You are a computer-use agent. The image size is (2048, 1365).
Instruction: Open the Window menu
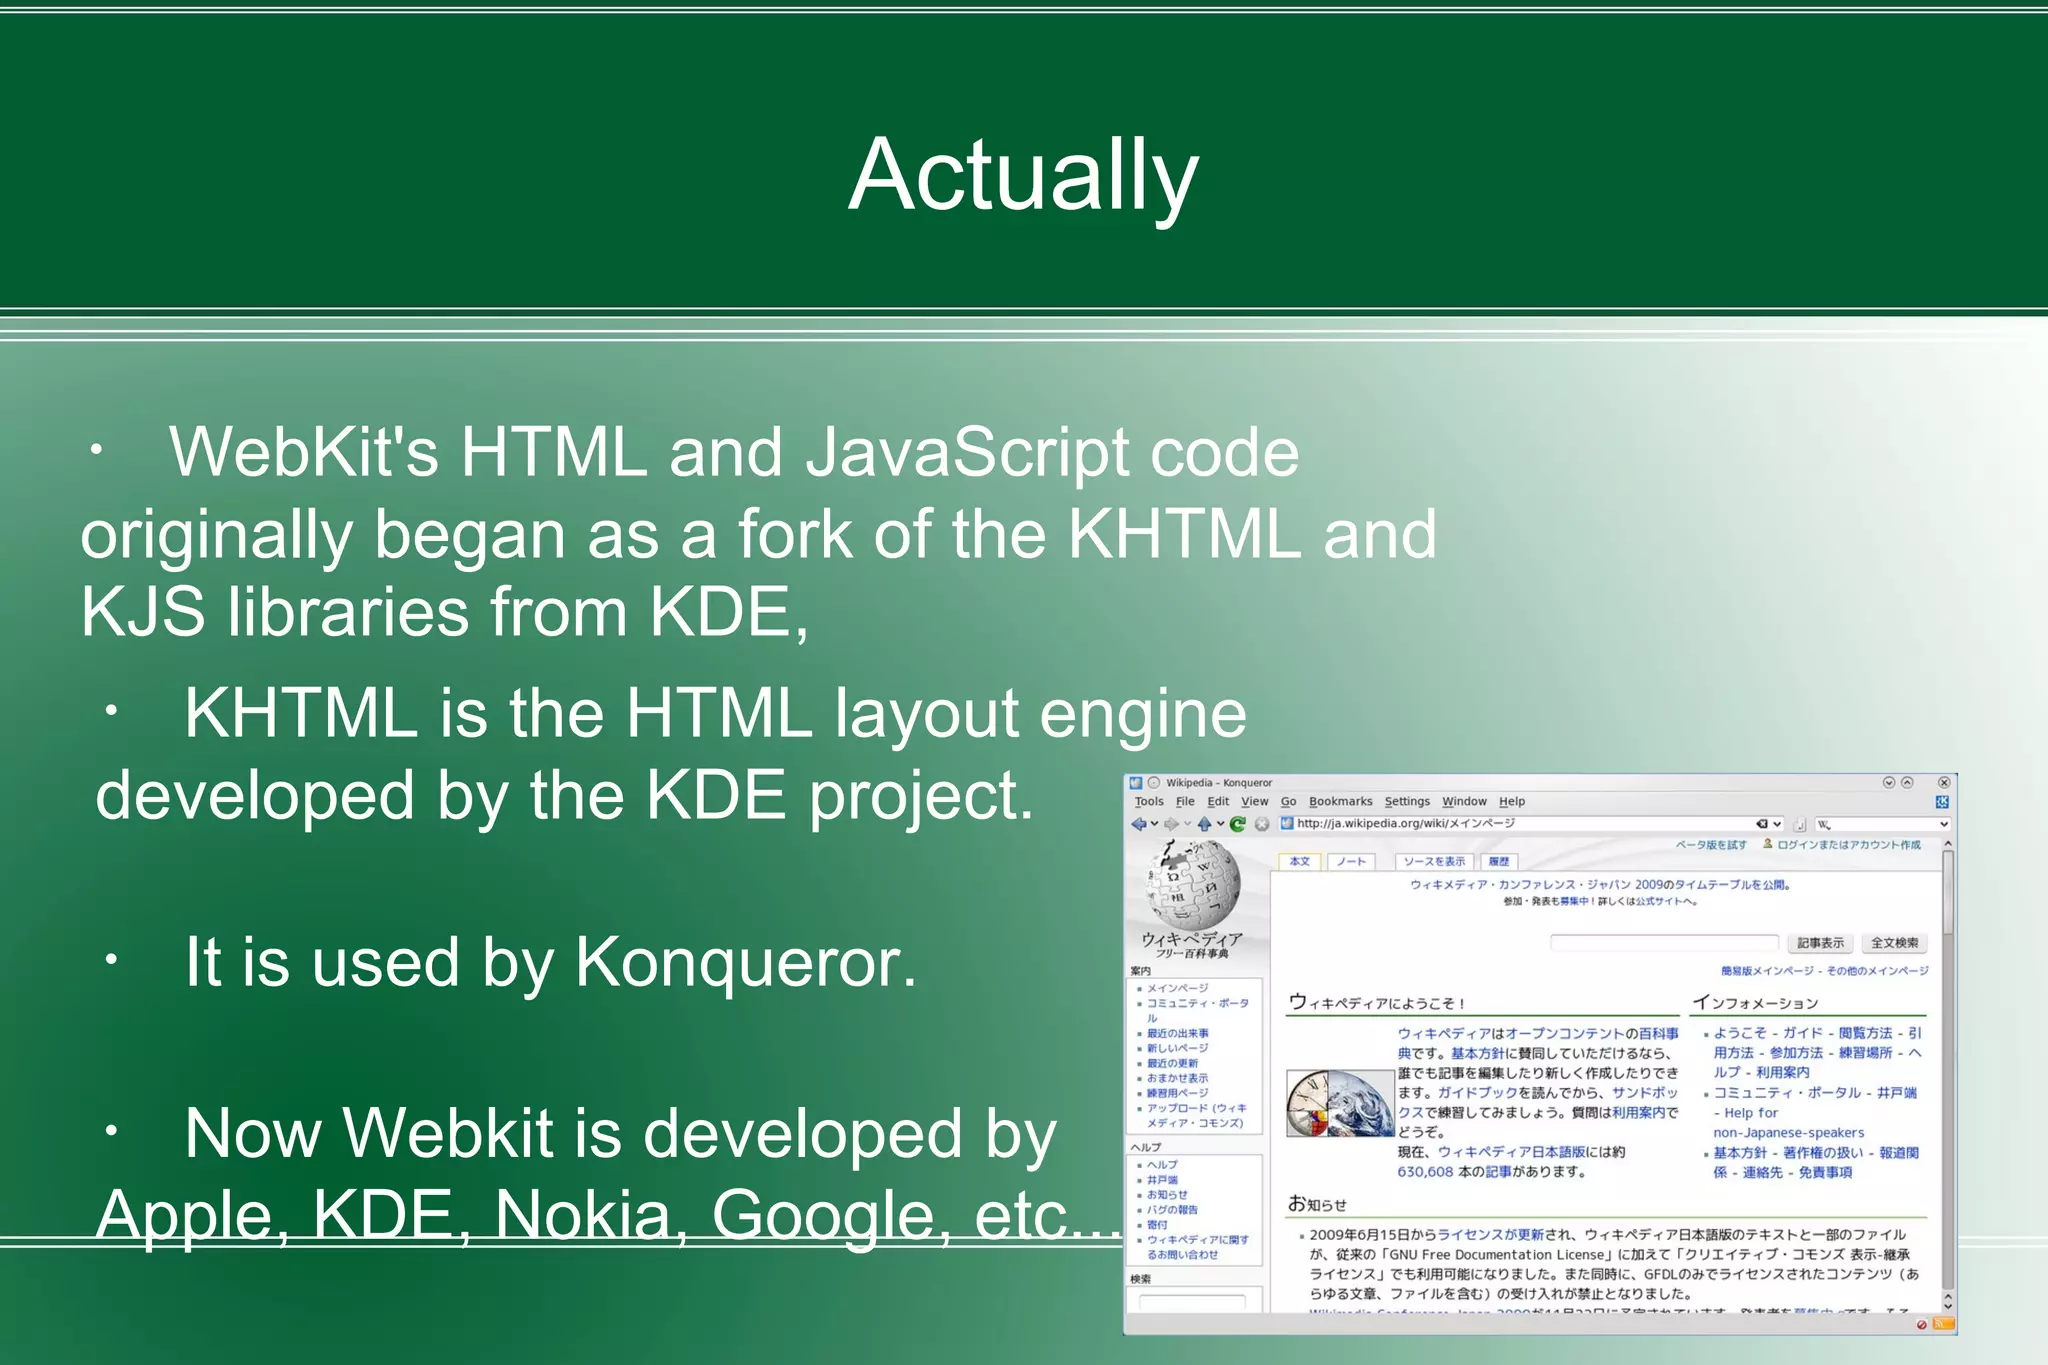[1464, 802]
